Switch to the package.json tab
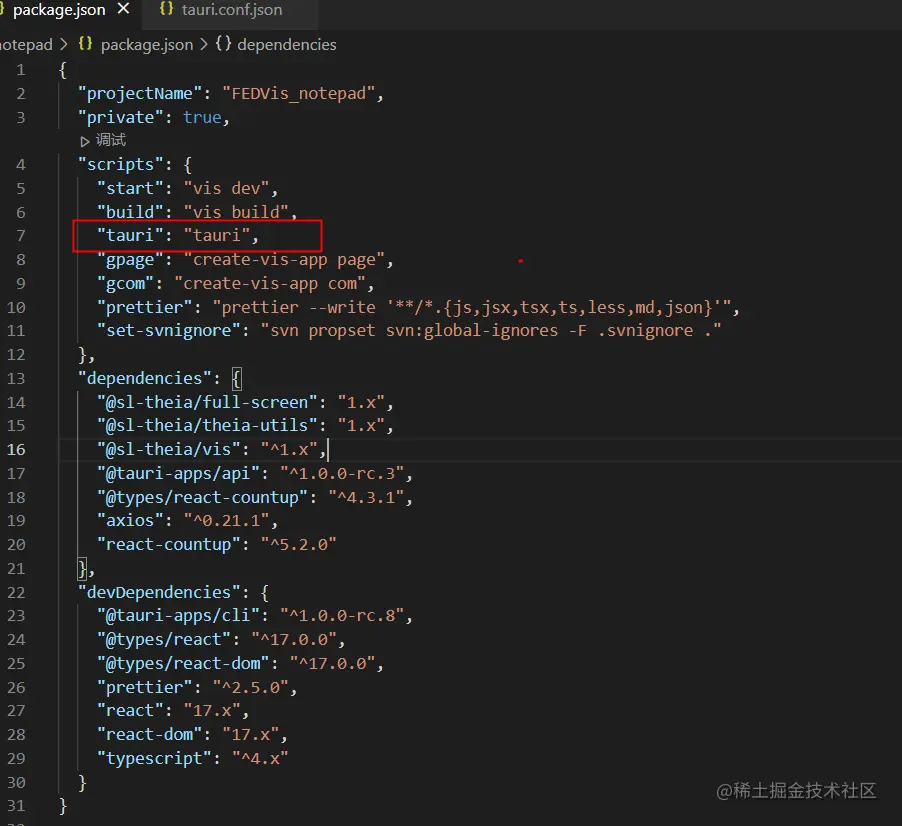Viewport: 902px width, 826px height. tap(59, 10)
